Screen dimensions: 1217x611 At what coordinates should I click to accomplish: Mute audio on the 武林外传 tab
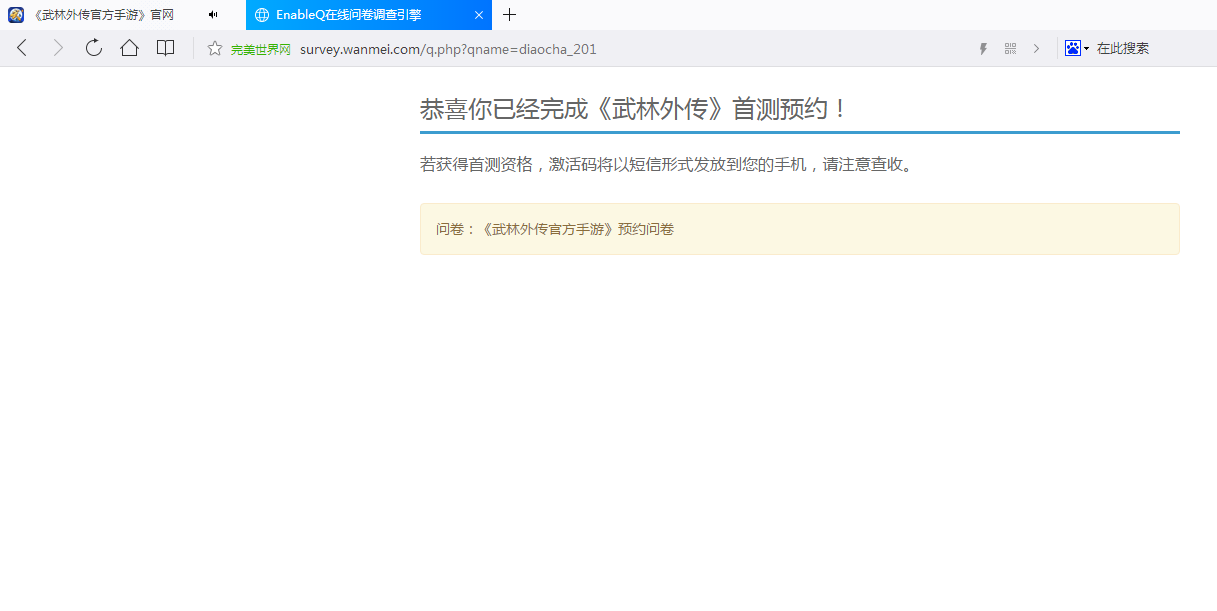213,15
